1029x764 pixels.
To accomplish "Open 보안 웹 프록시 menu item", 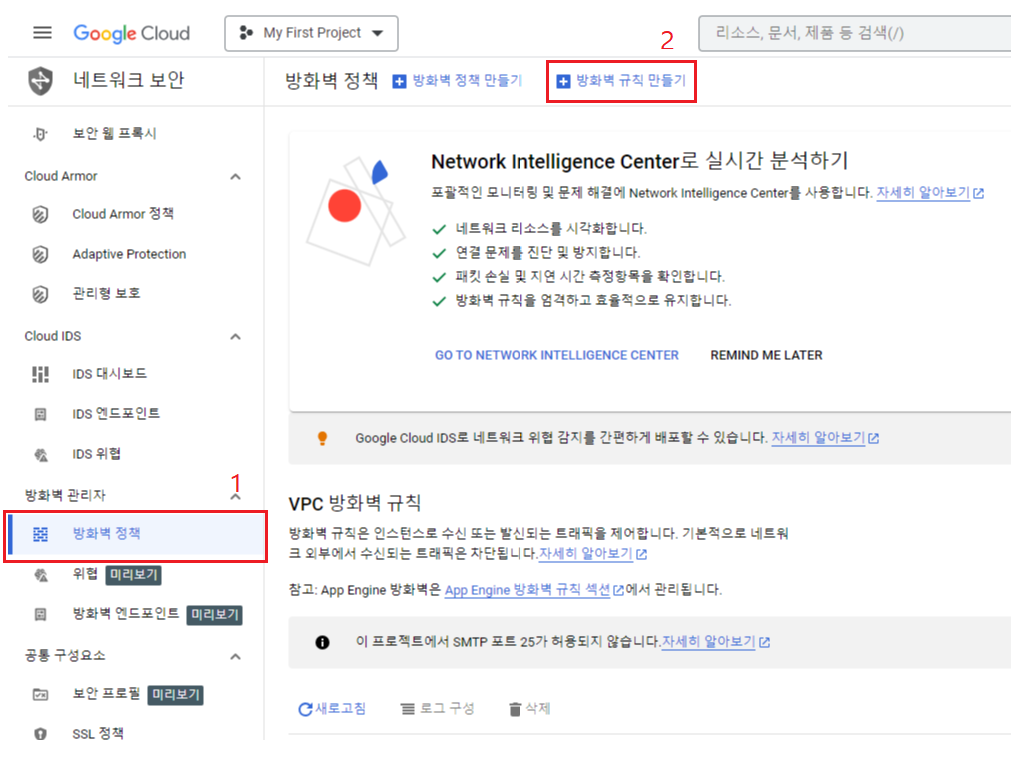I will click(114, 133).
